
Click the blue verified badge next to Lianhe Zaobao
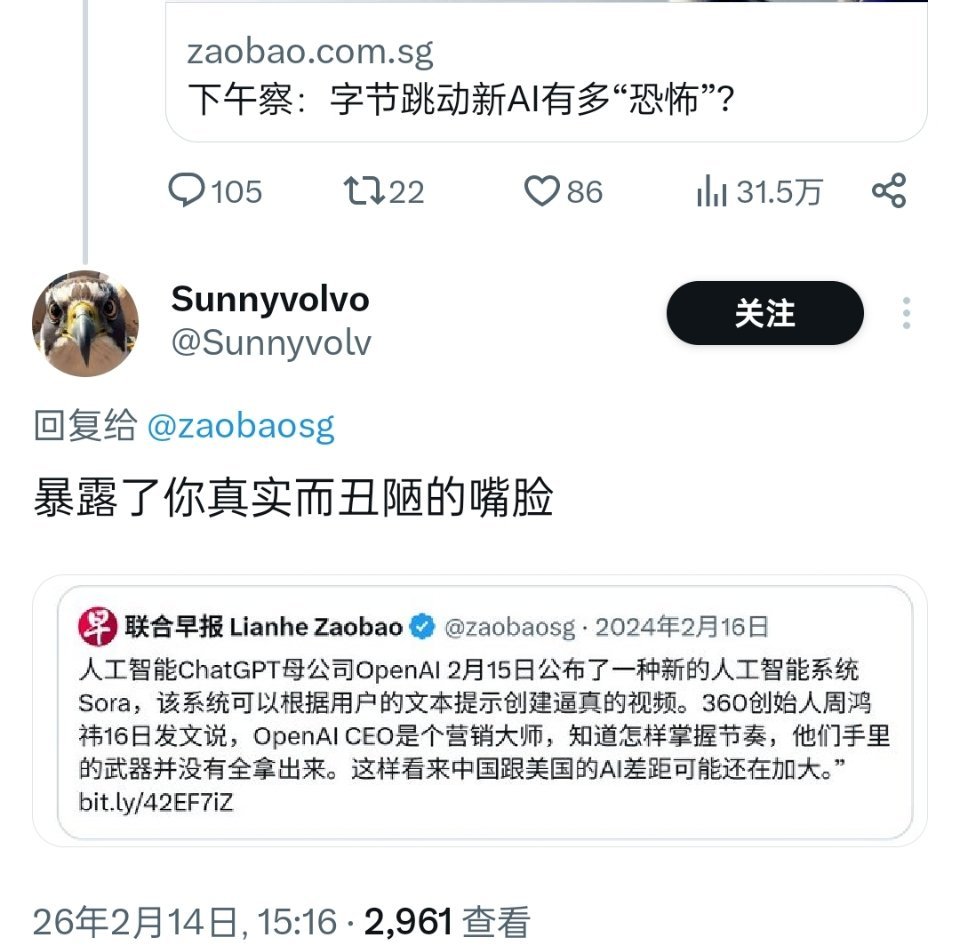421,622
